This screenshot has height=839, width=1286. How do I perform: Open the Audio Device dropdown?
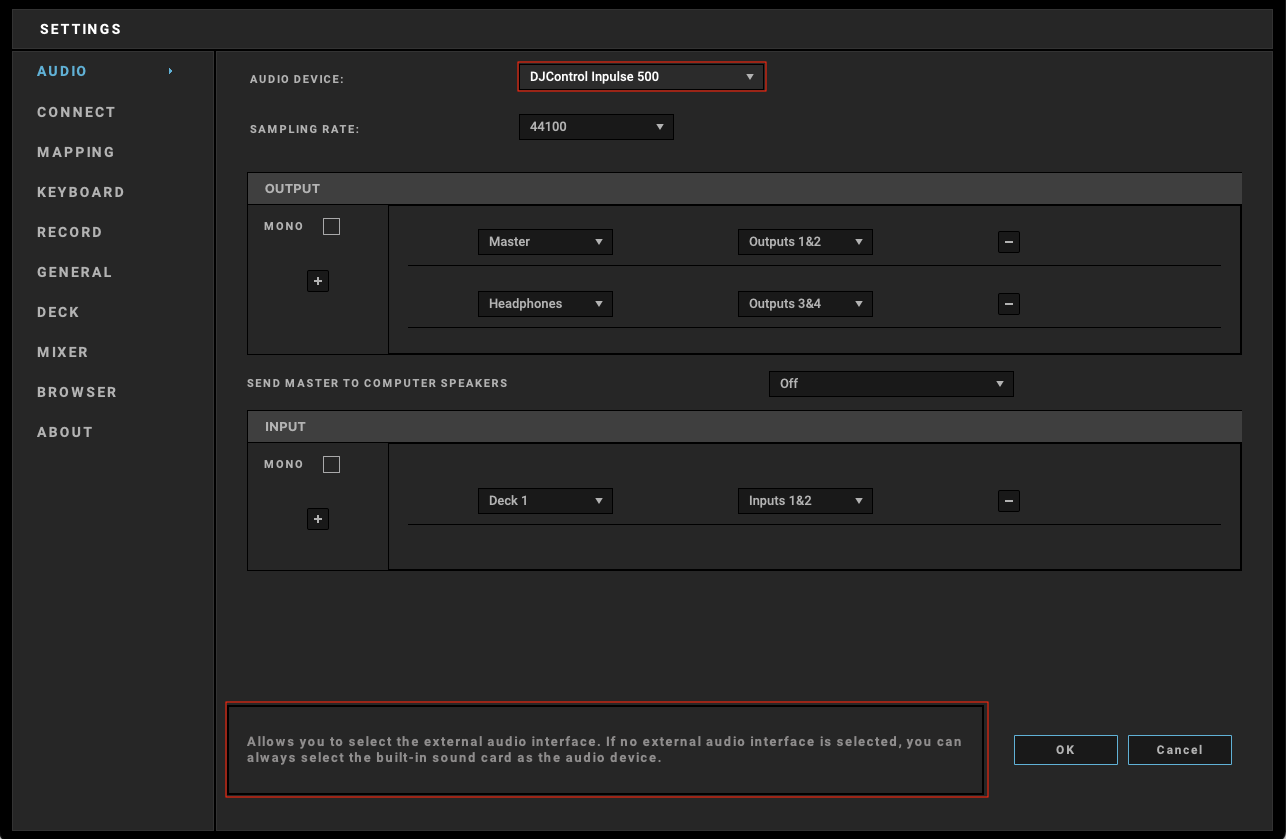coord(641,77)
